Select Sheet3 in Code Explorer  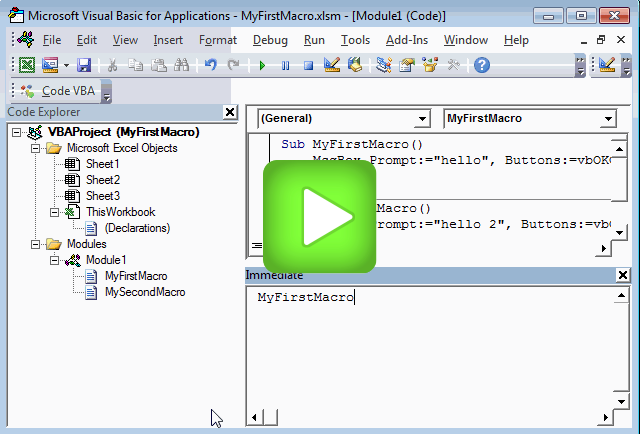pyautogui.click(x=102, y=196)
